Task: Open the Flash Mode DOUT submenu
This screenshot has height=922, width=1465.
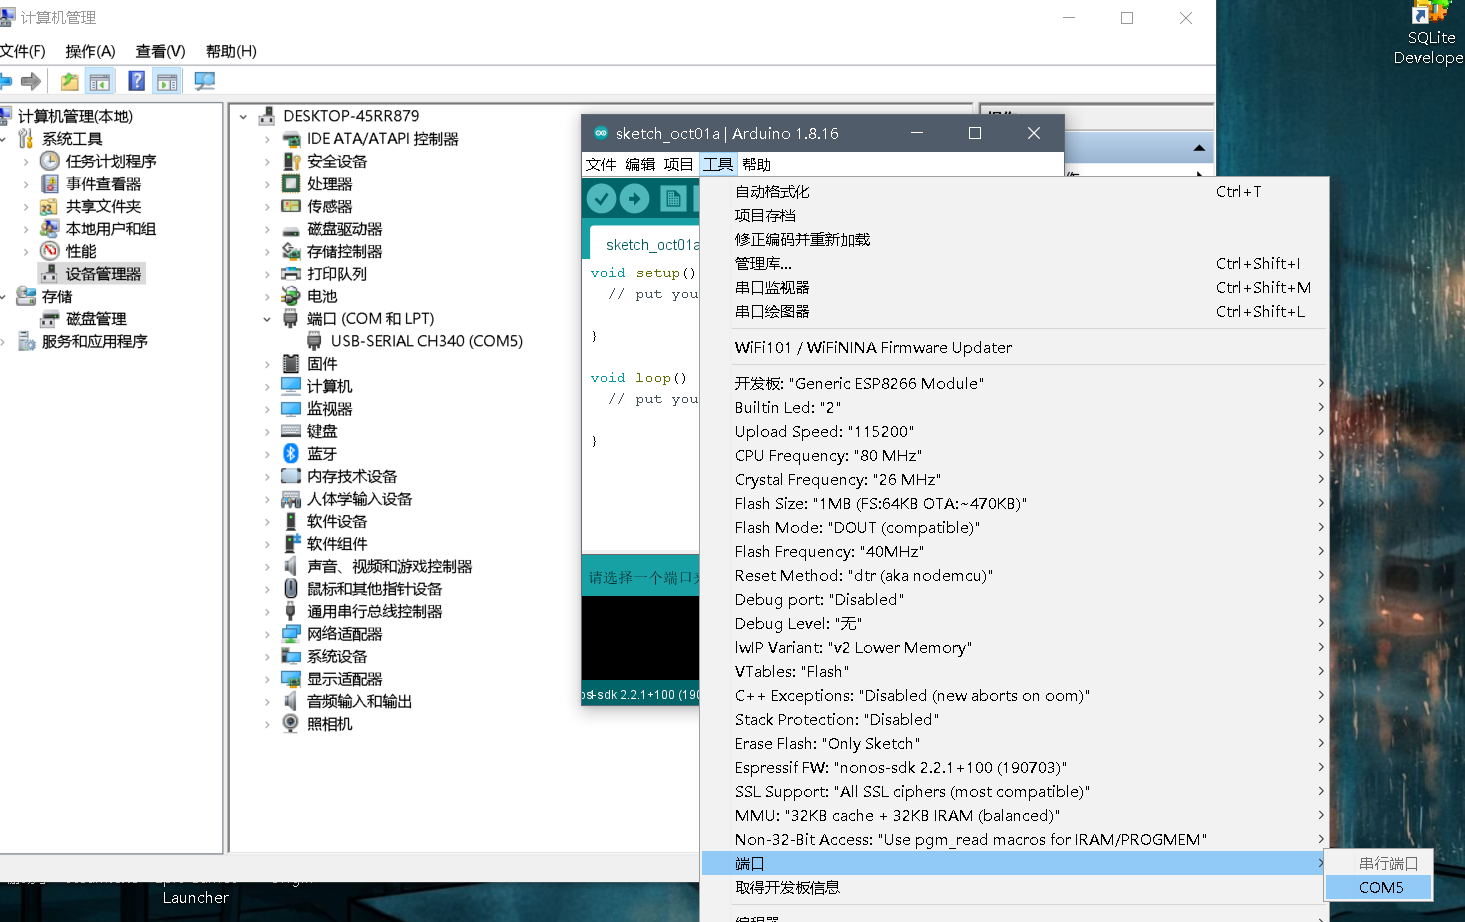Action: [x=1014, y=527]
